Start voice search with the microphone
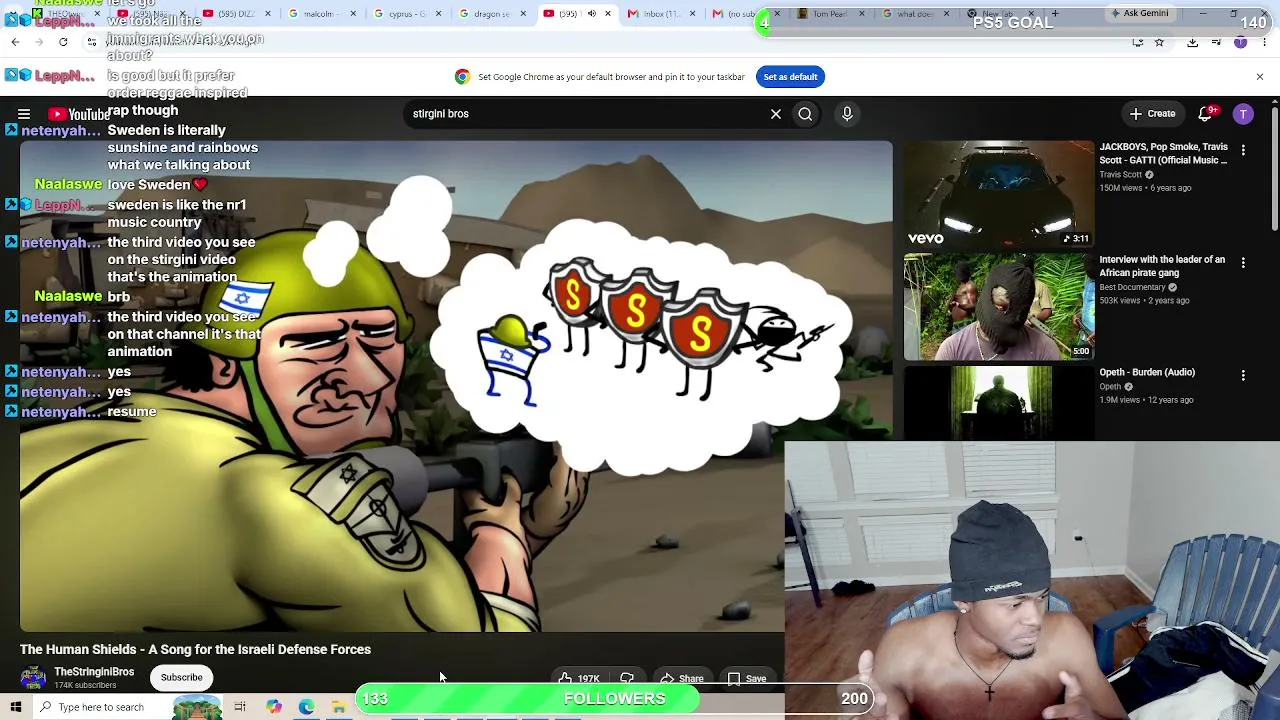Viewport: 1280px width, 720px height. tap(847, 114)
